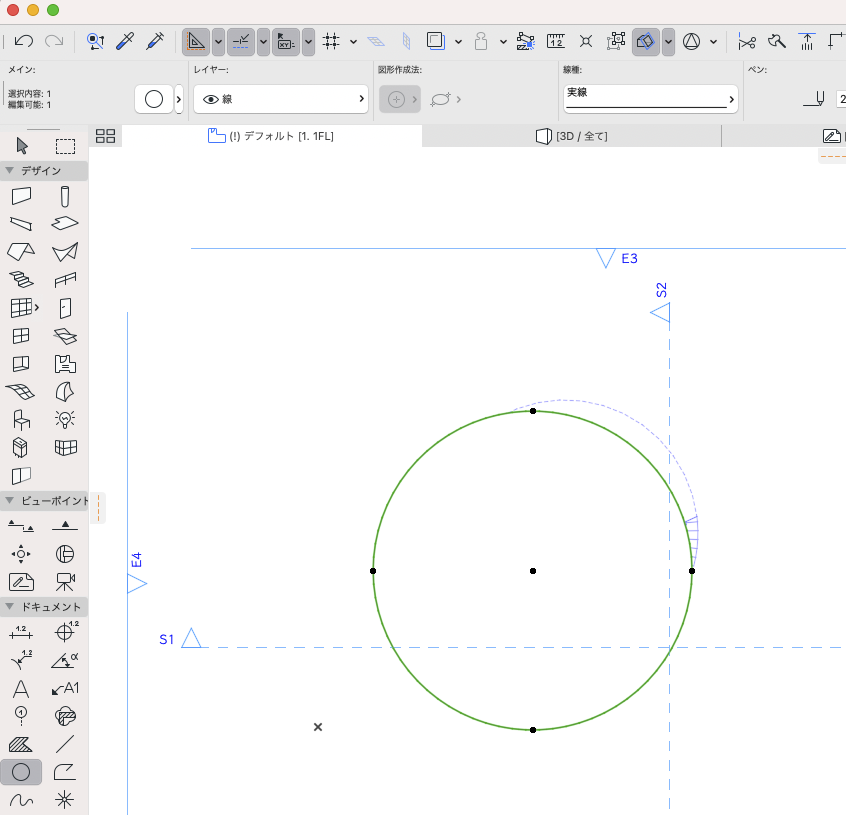The width and height of the screenshot is (846, 815).
Task: Collapse the ビューポイント toolbox section
Action: 10,501
